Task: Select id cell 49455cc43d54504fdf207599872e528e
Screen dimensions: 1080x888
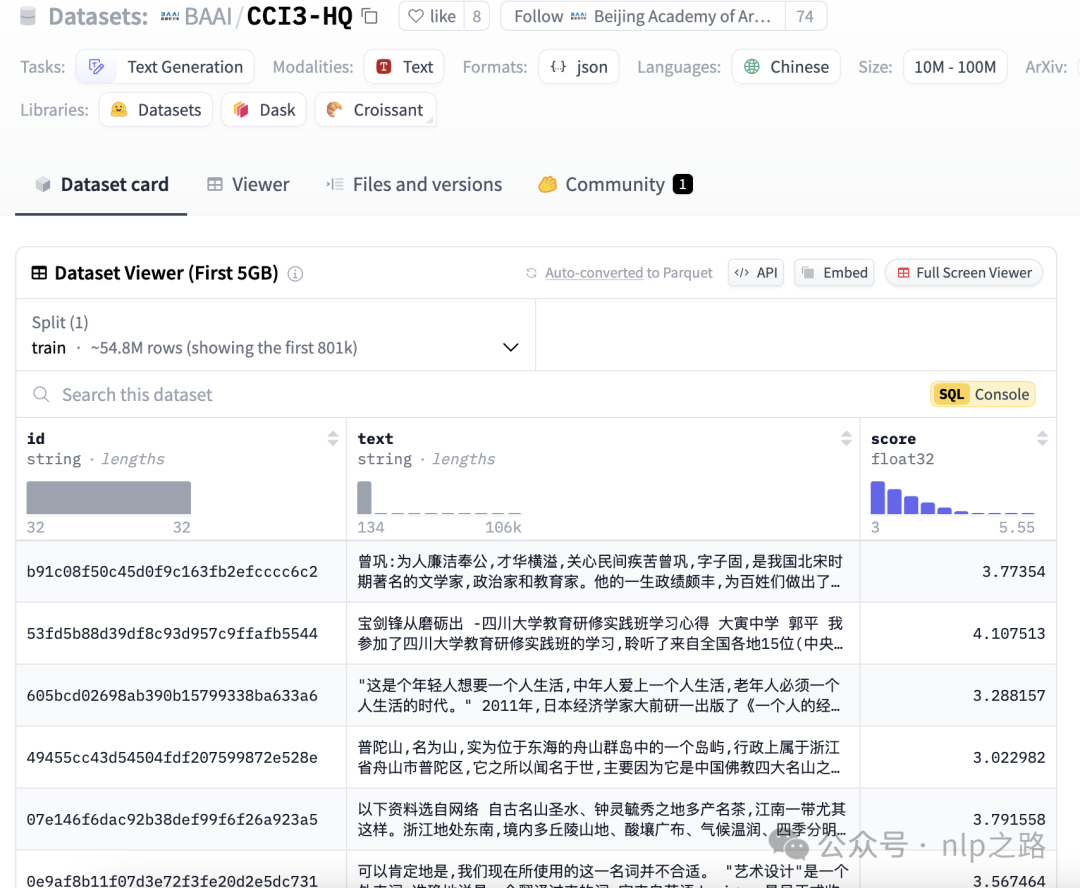Action: click(172, 758)
